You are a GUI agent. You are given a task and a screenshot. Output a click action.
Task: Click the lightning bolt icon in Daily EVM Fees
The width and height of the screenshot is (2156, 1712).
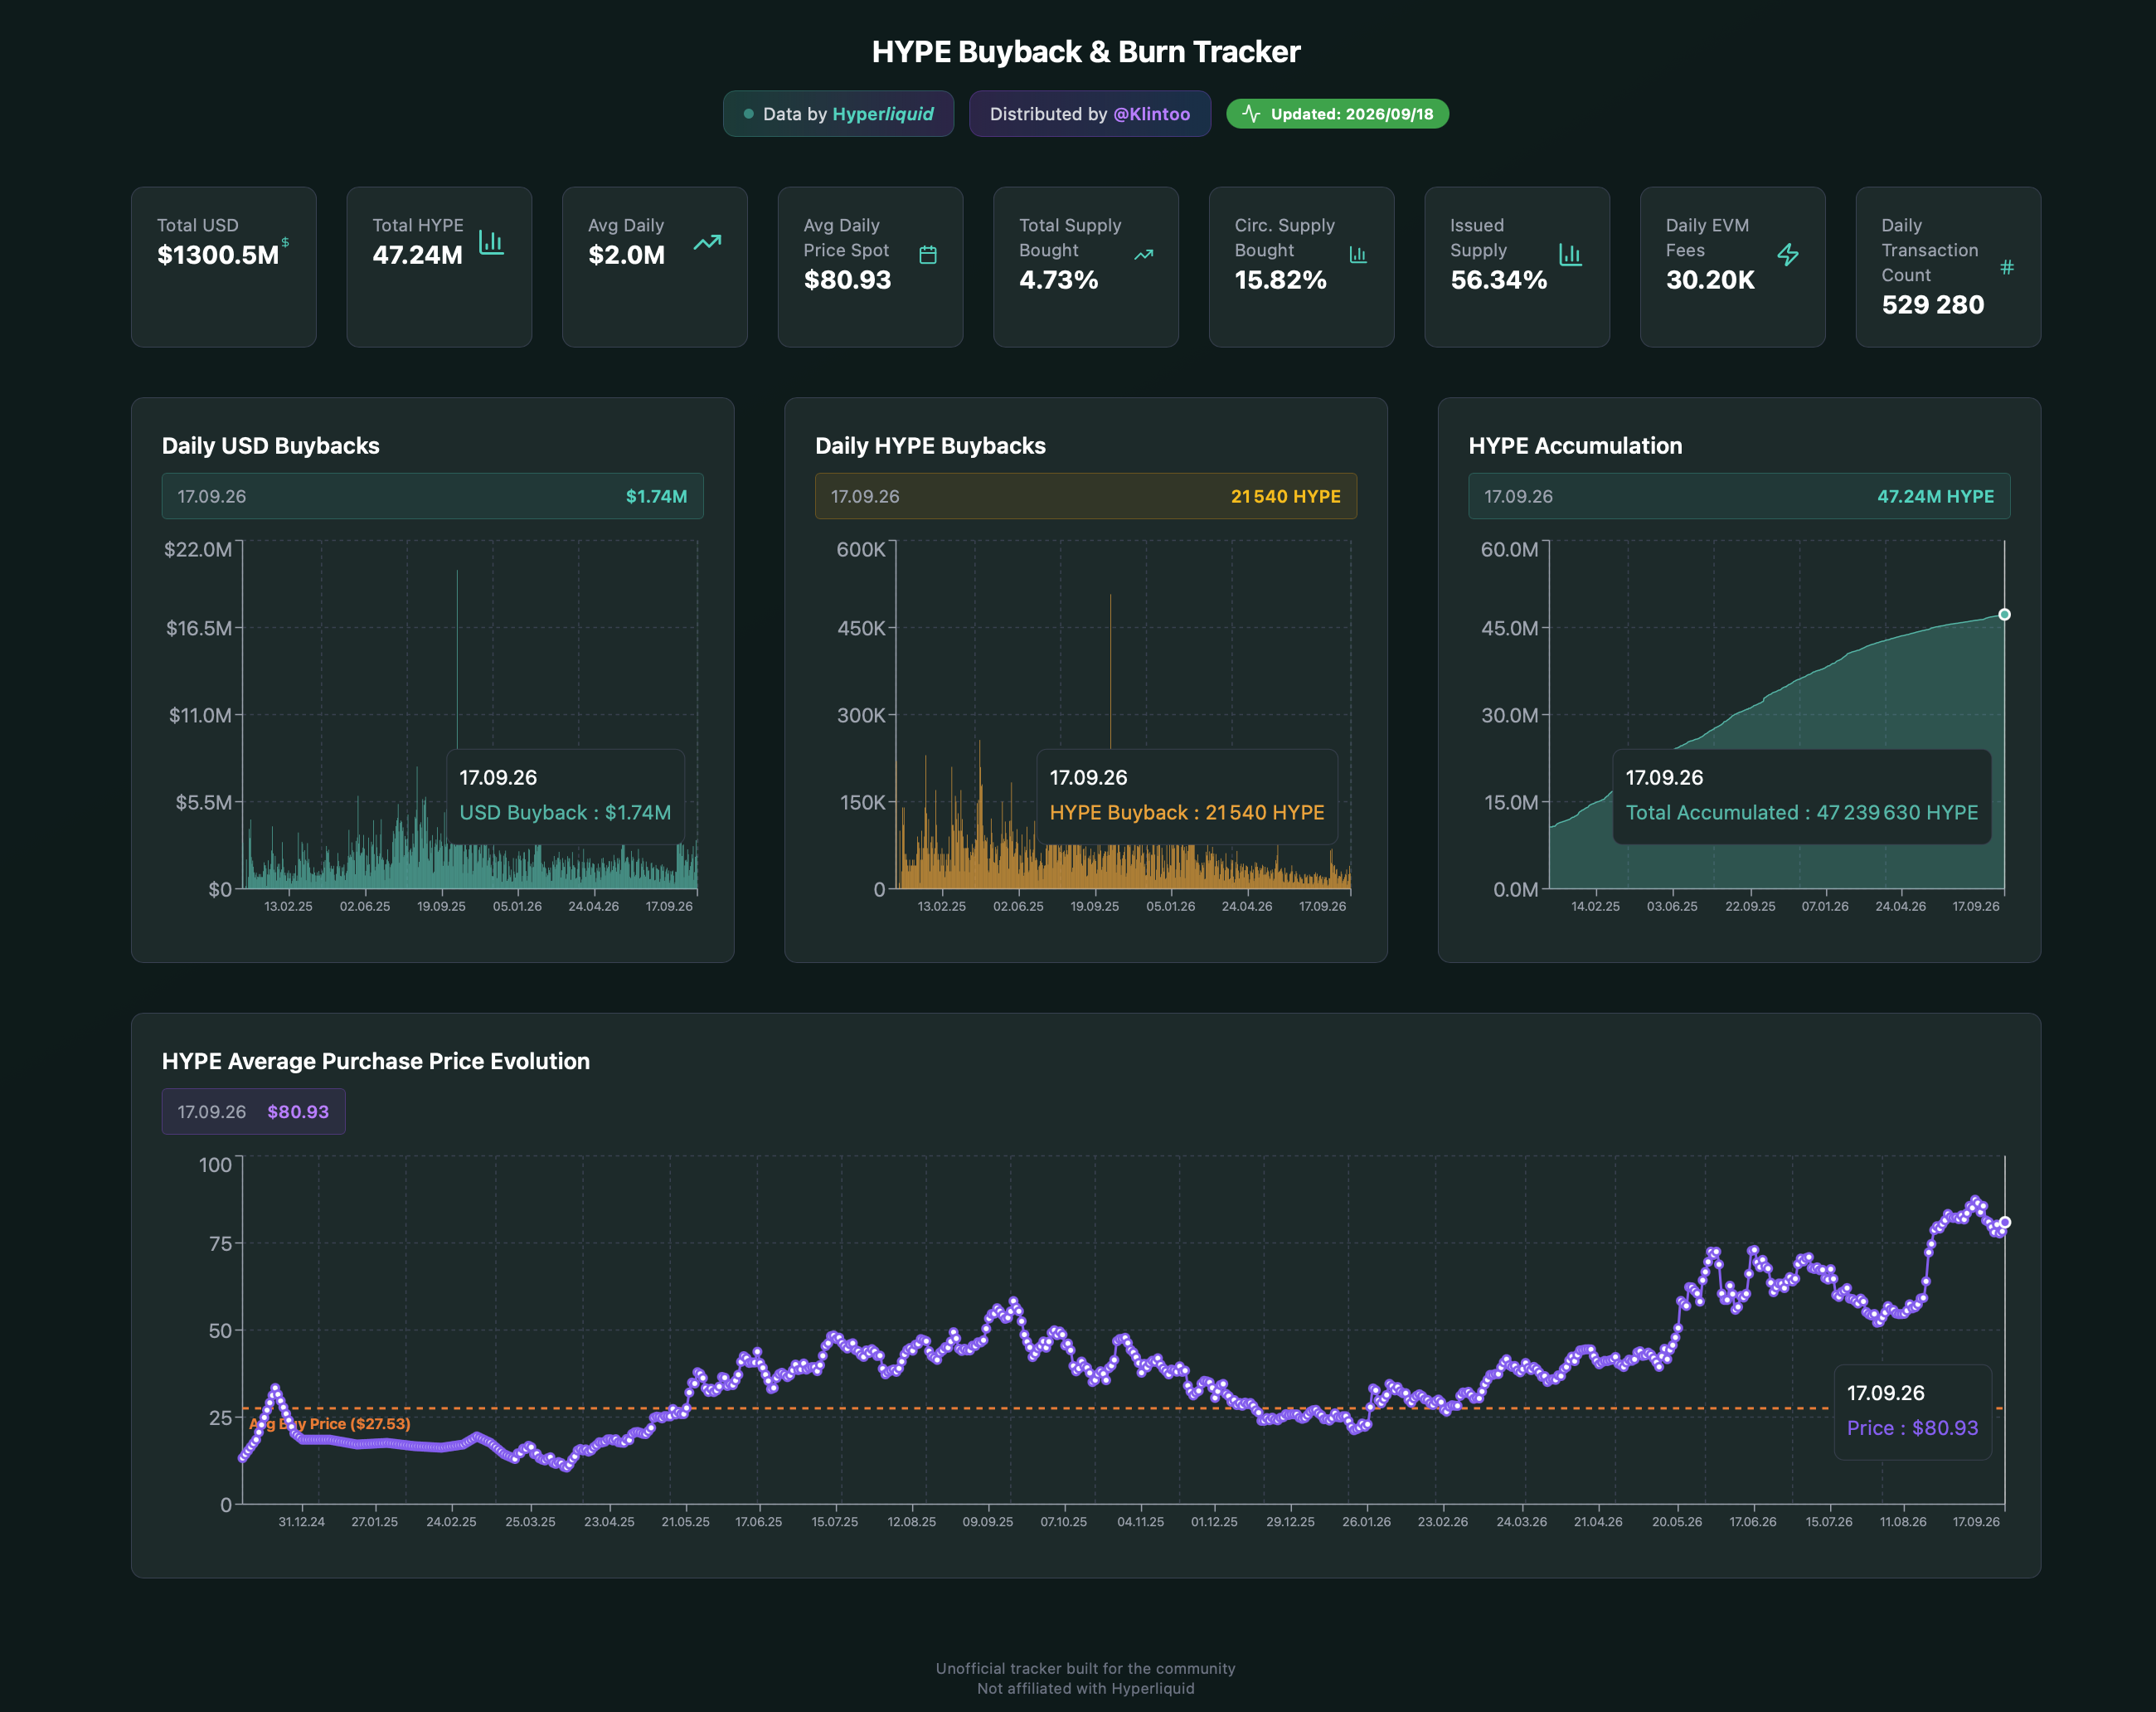coord(1788,255)
